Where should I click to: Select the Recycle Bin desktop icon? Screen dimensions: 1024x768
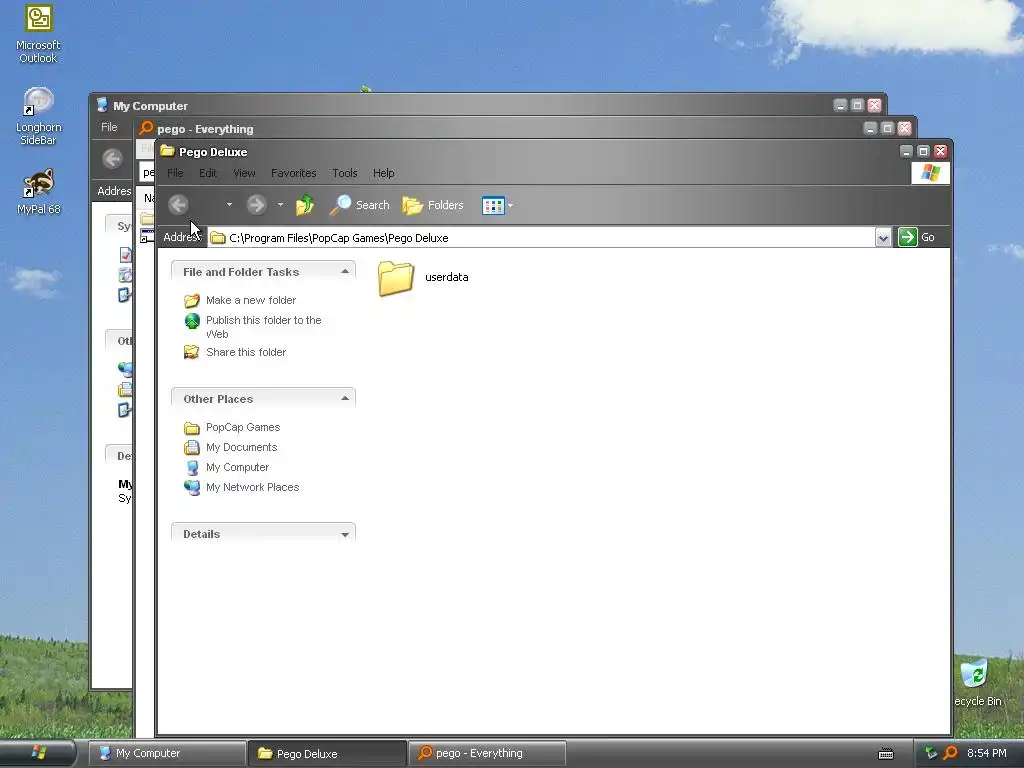(978, 683)
